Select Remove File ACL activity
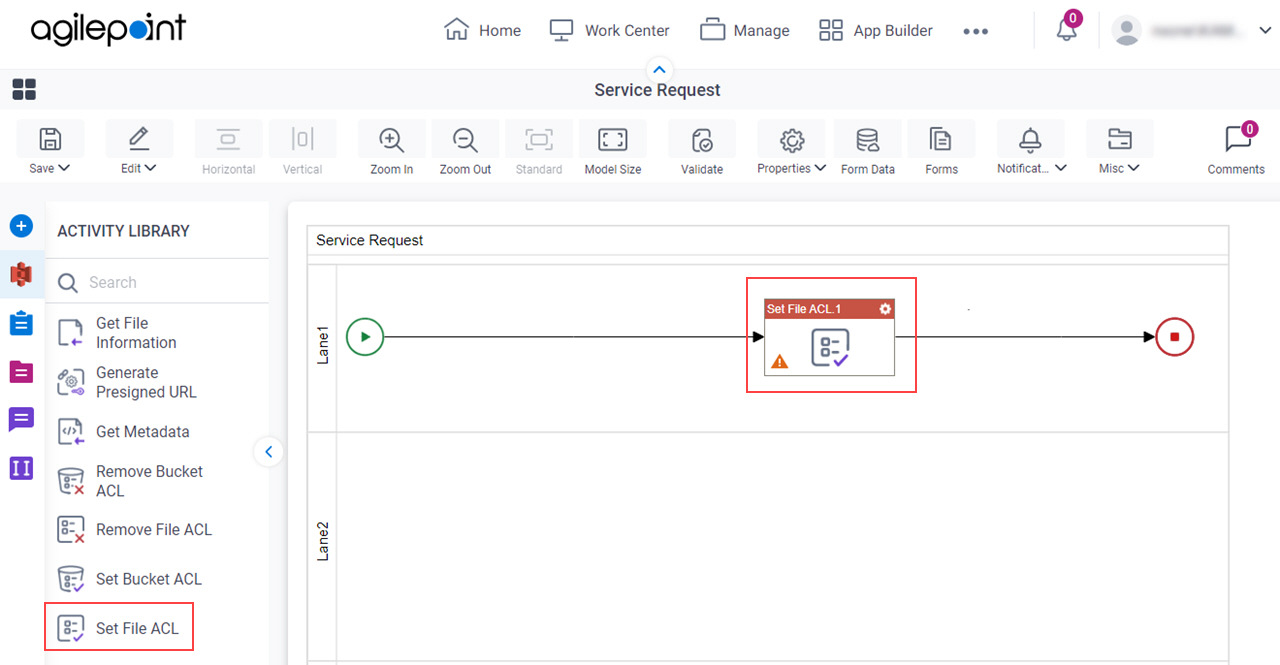1280x665 pixels. (x=135, y=530)
